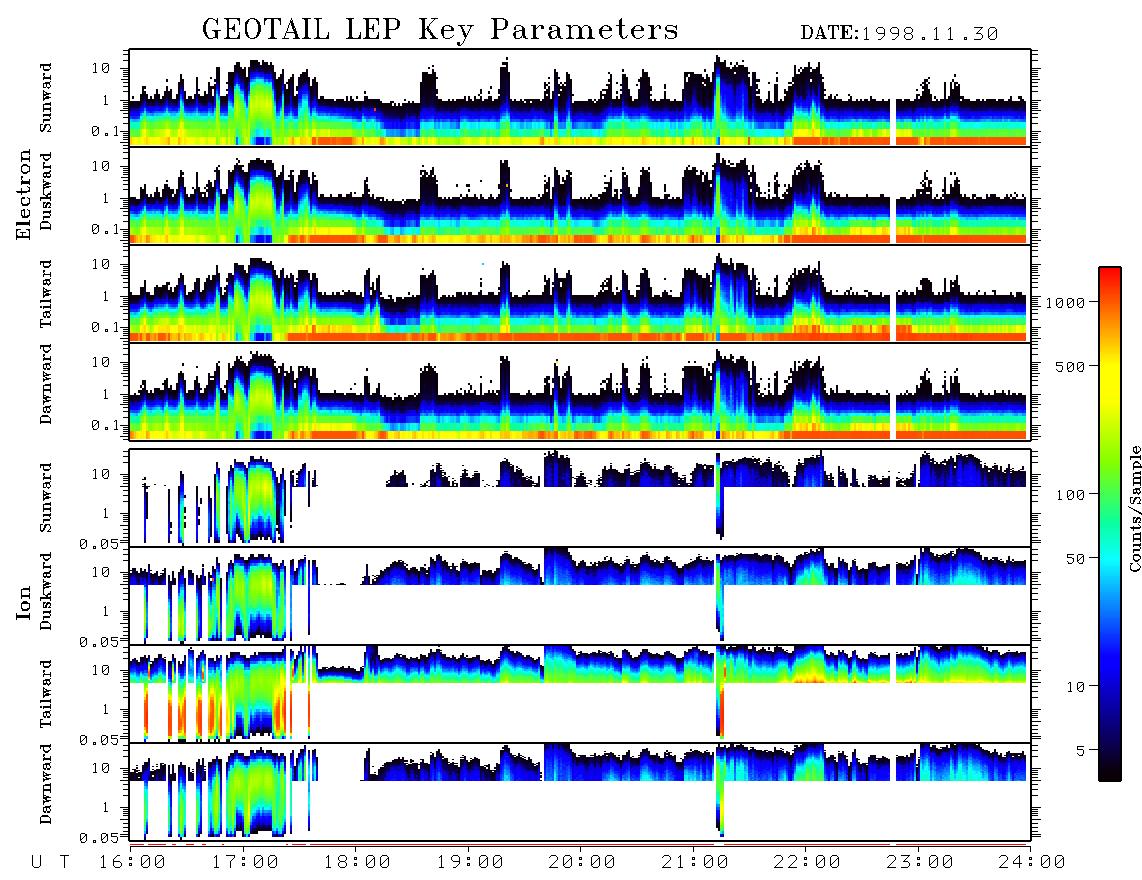1142x880 pixels.
Task: Click inside the Electron Dawnward spectrogram panel
Action: point(580,391)
